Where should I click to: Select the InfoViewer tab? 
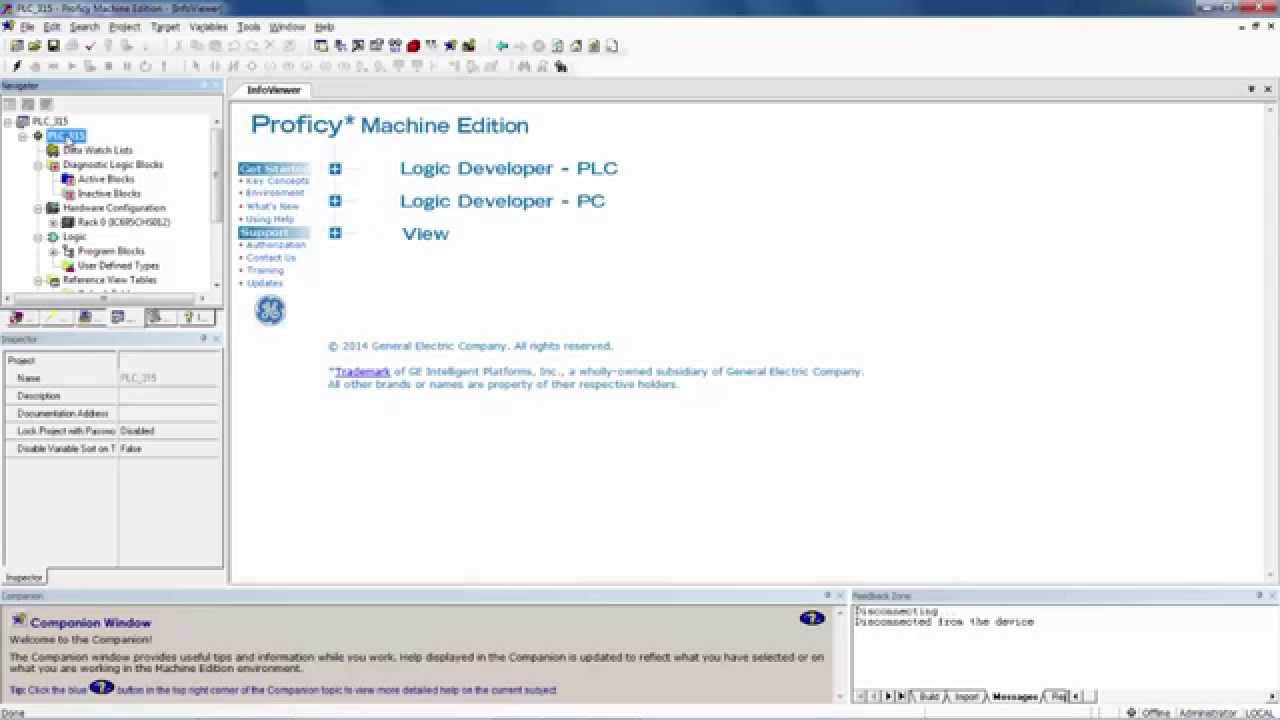tap(274, 90)
